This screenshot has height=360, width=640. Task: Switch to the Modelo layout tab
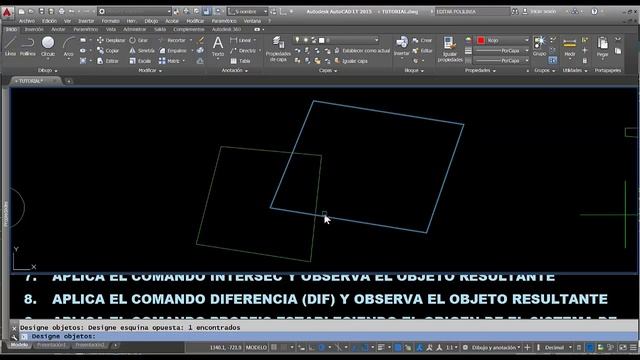click(x=19, y=345)
